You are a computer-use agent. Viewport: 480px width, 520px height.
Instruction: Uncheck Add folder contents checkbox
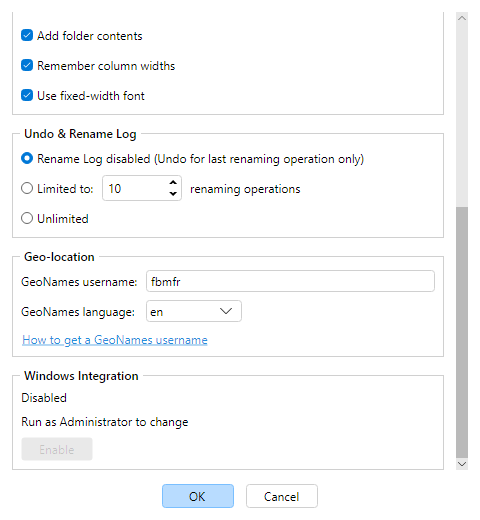pos(27,35)
